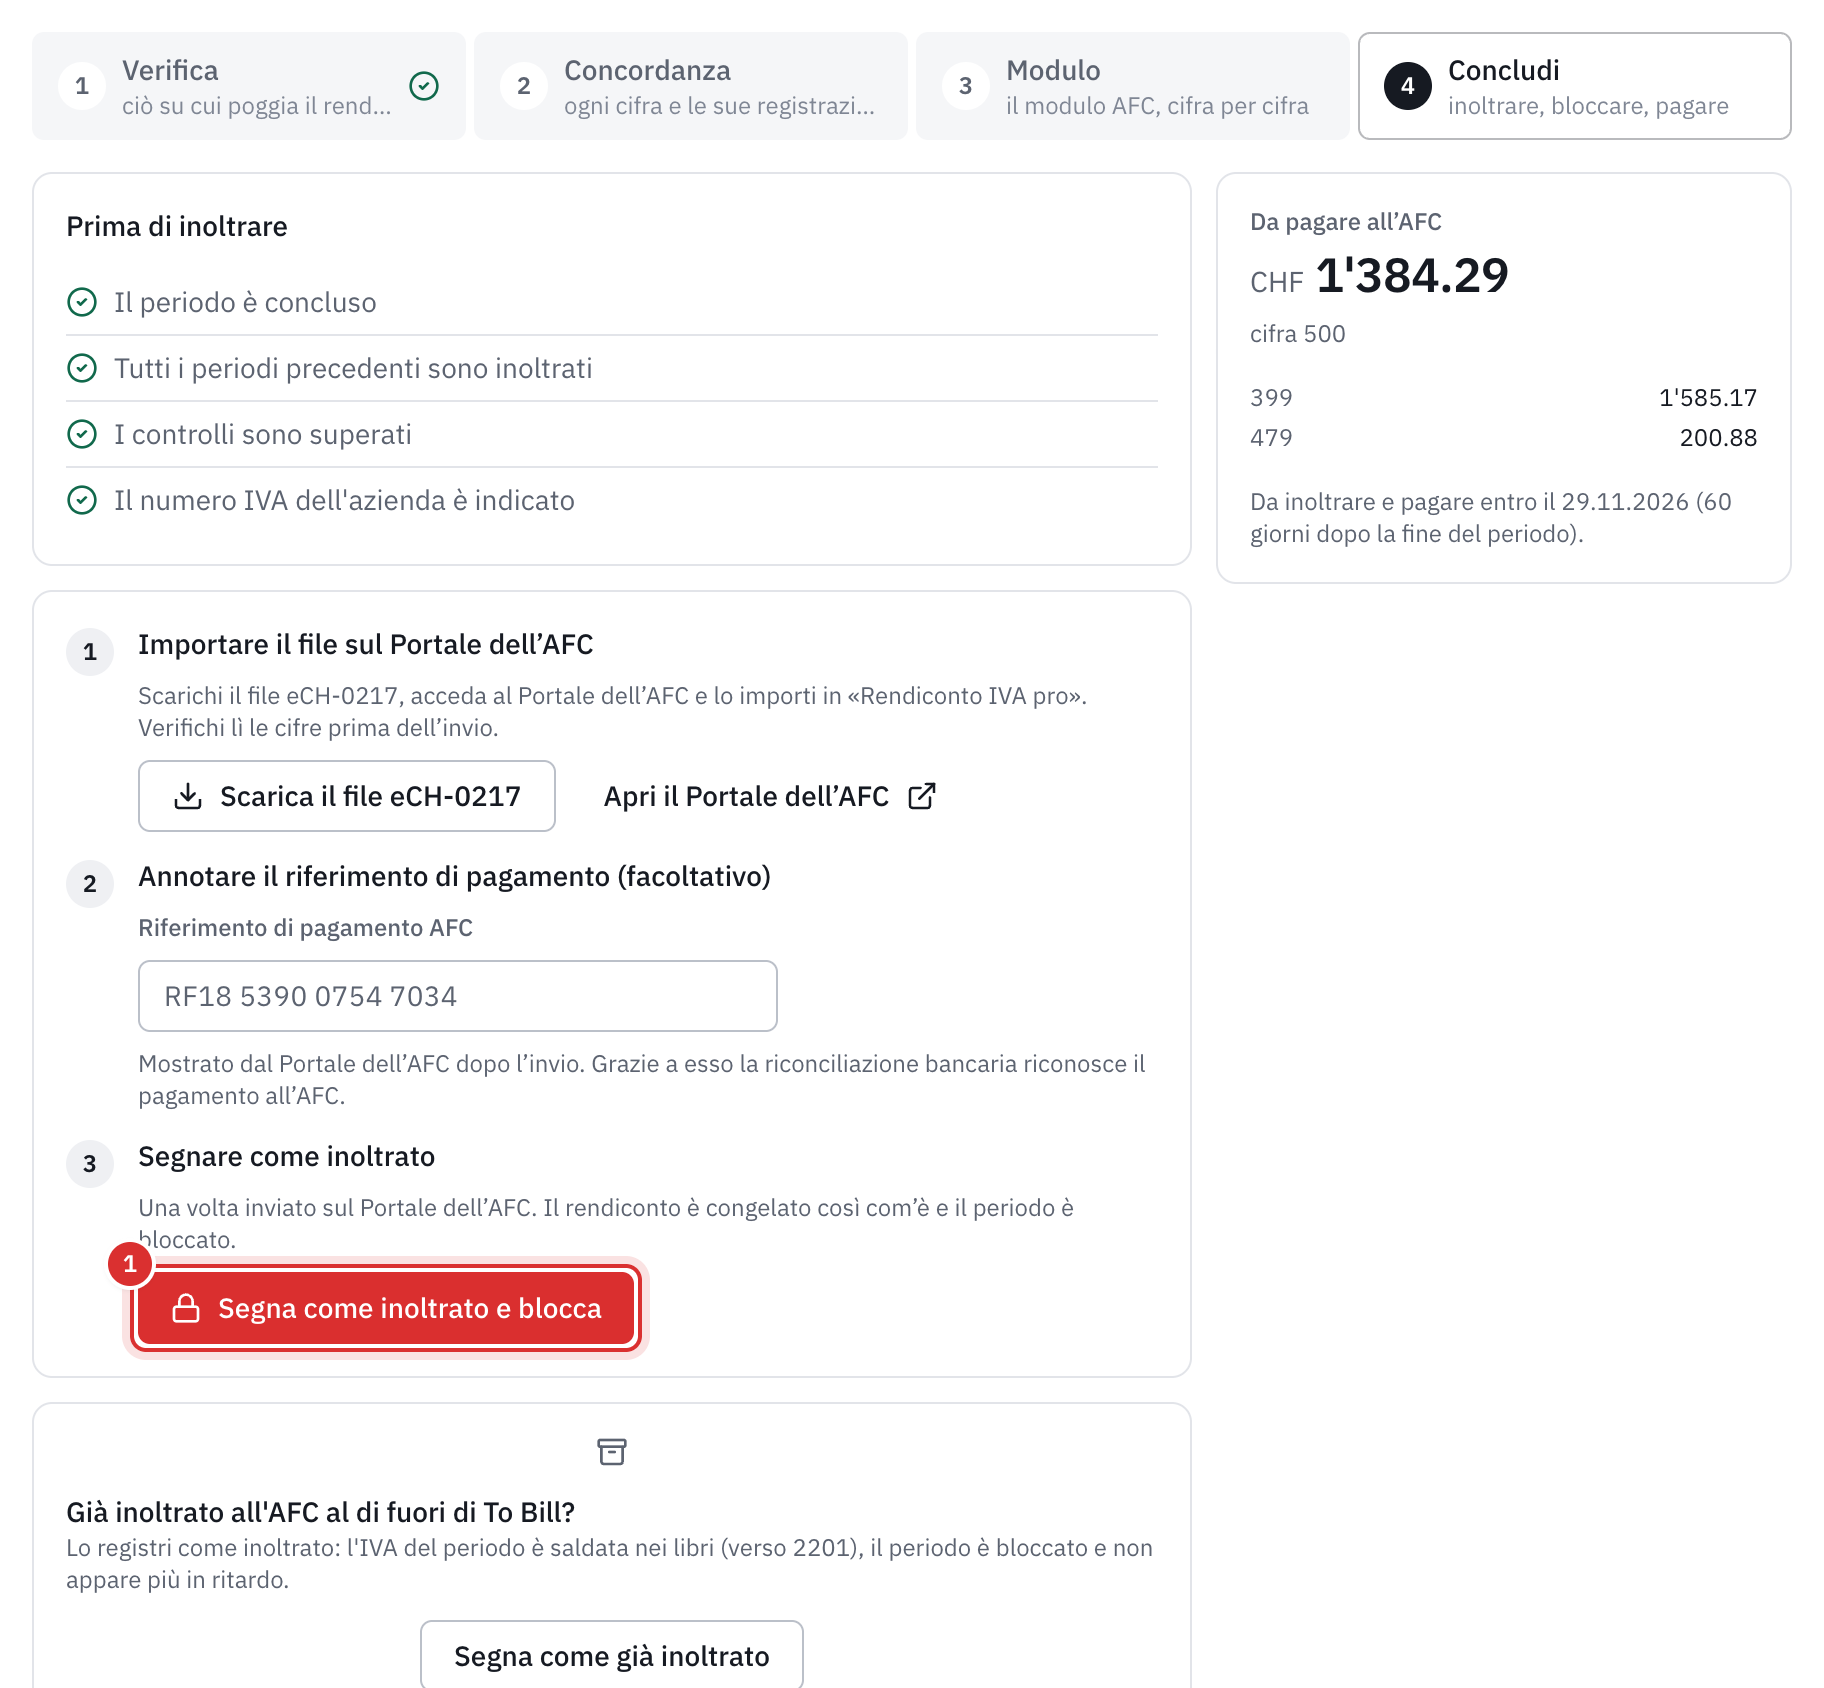Click 'Il numero IVA dell'azienda è indicato' text
This screenshot has height=1688, width=1824.
click(x=344, y=500)
